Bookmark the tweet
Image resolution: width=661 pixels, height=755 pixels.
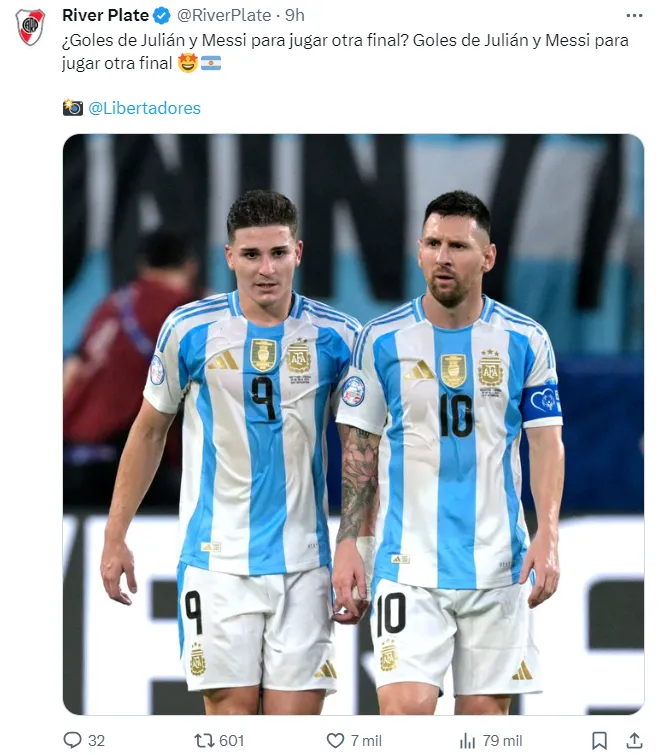click(599, 741)
